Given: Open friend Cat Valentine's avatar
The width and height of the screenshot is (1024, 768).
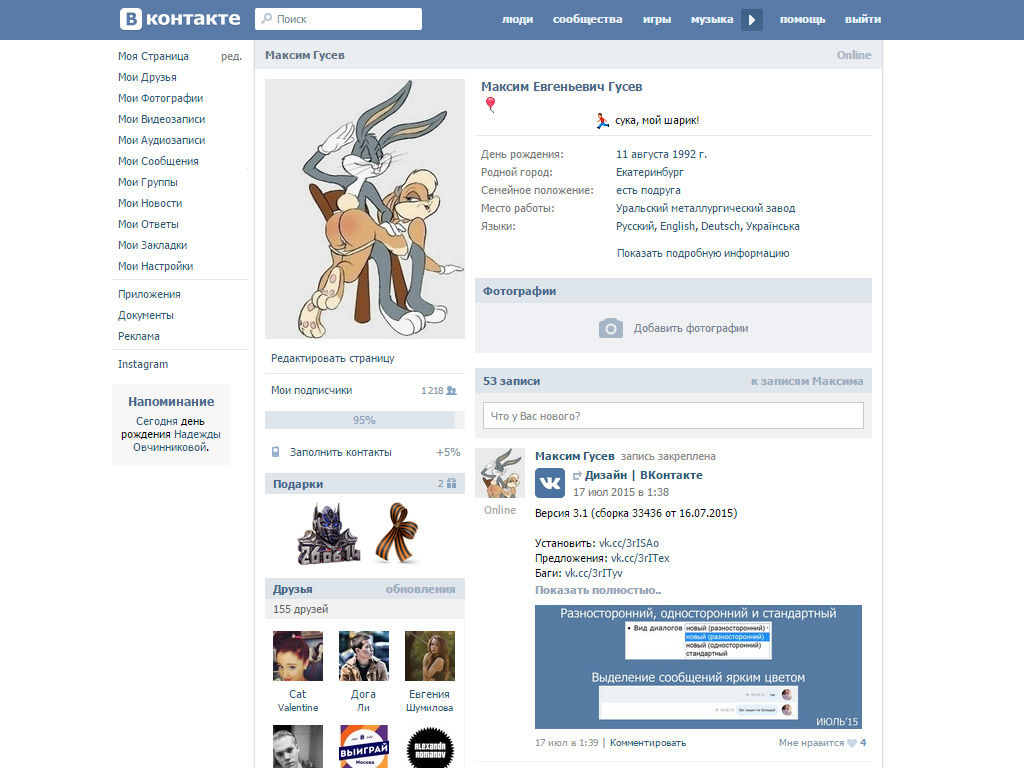Looking at the screenshot, I should point(298,656).
